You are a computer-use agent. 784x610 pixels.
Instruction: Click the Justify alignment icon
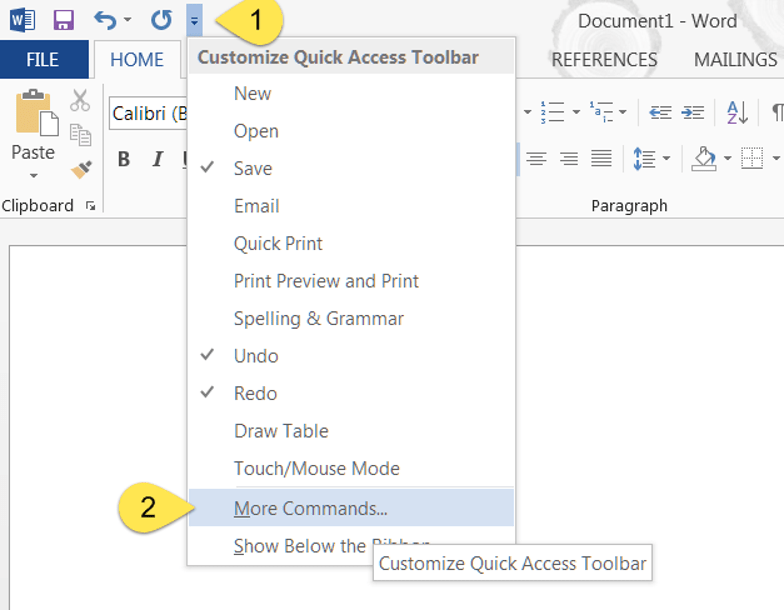(x=601, y=159)
